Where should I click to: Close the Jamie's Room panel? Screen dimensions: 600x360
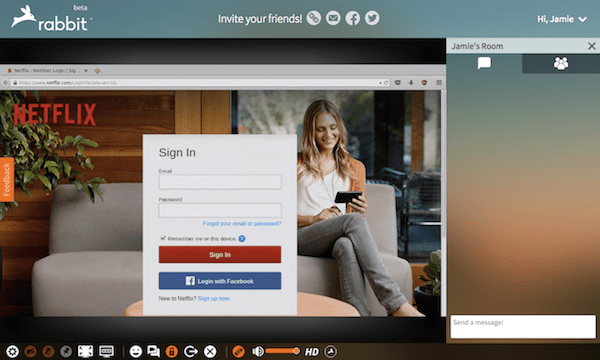coord(592,46)
